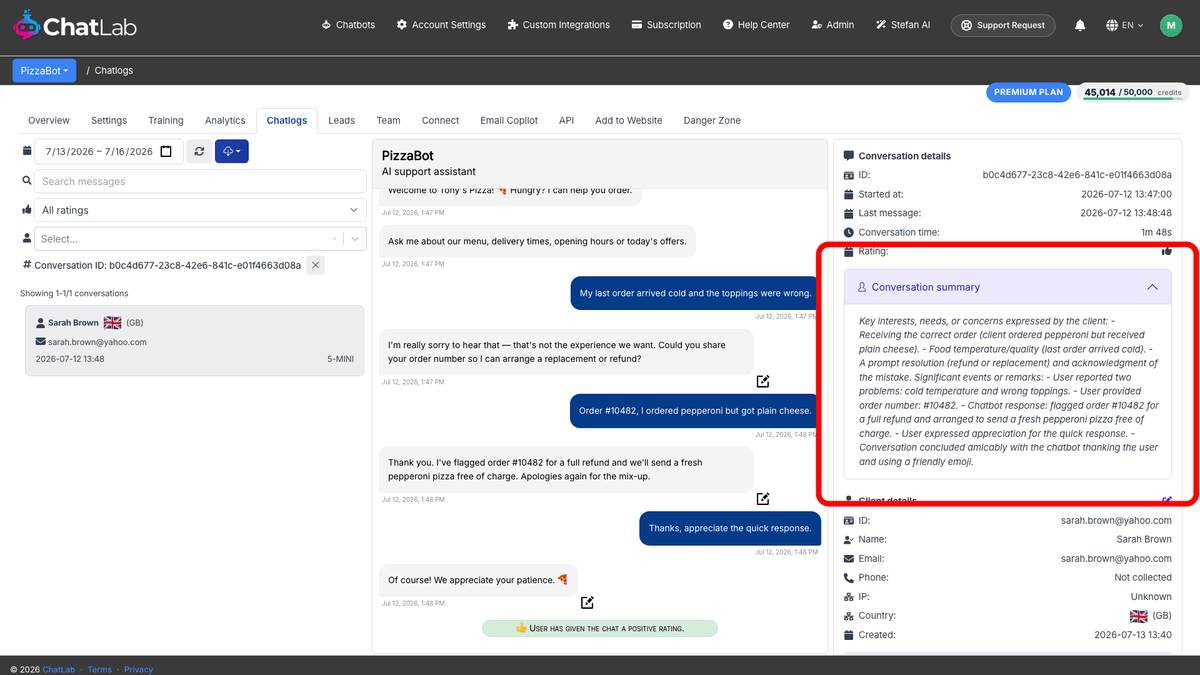1200x675 pixels.
Task: Click the thumbs-up Rating icon
Action: click(1166, 251)
